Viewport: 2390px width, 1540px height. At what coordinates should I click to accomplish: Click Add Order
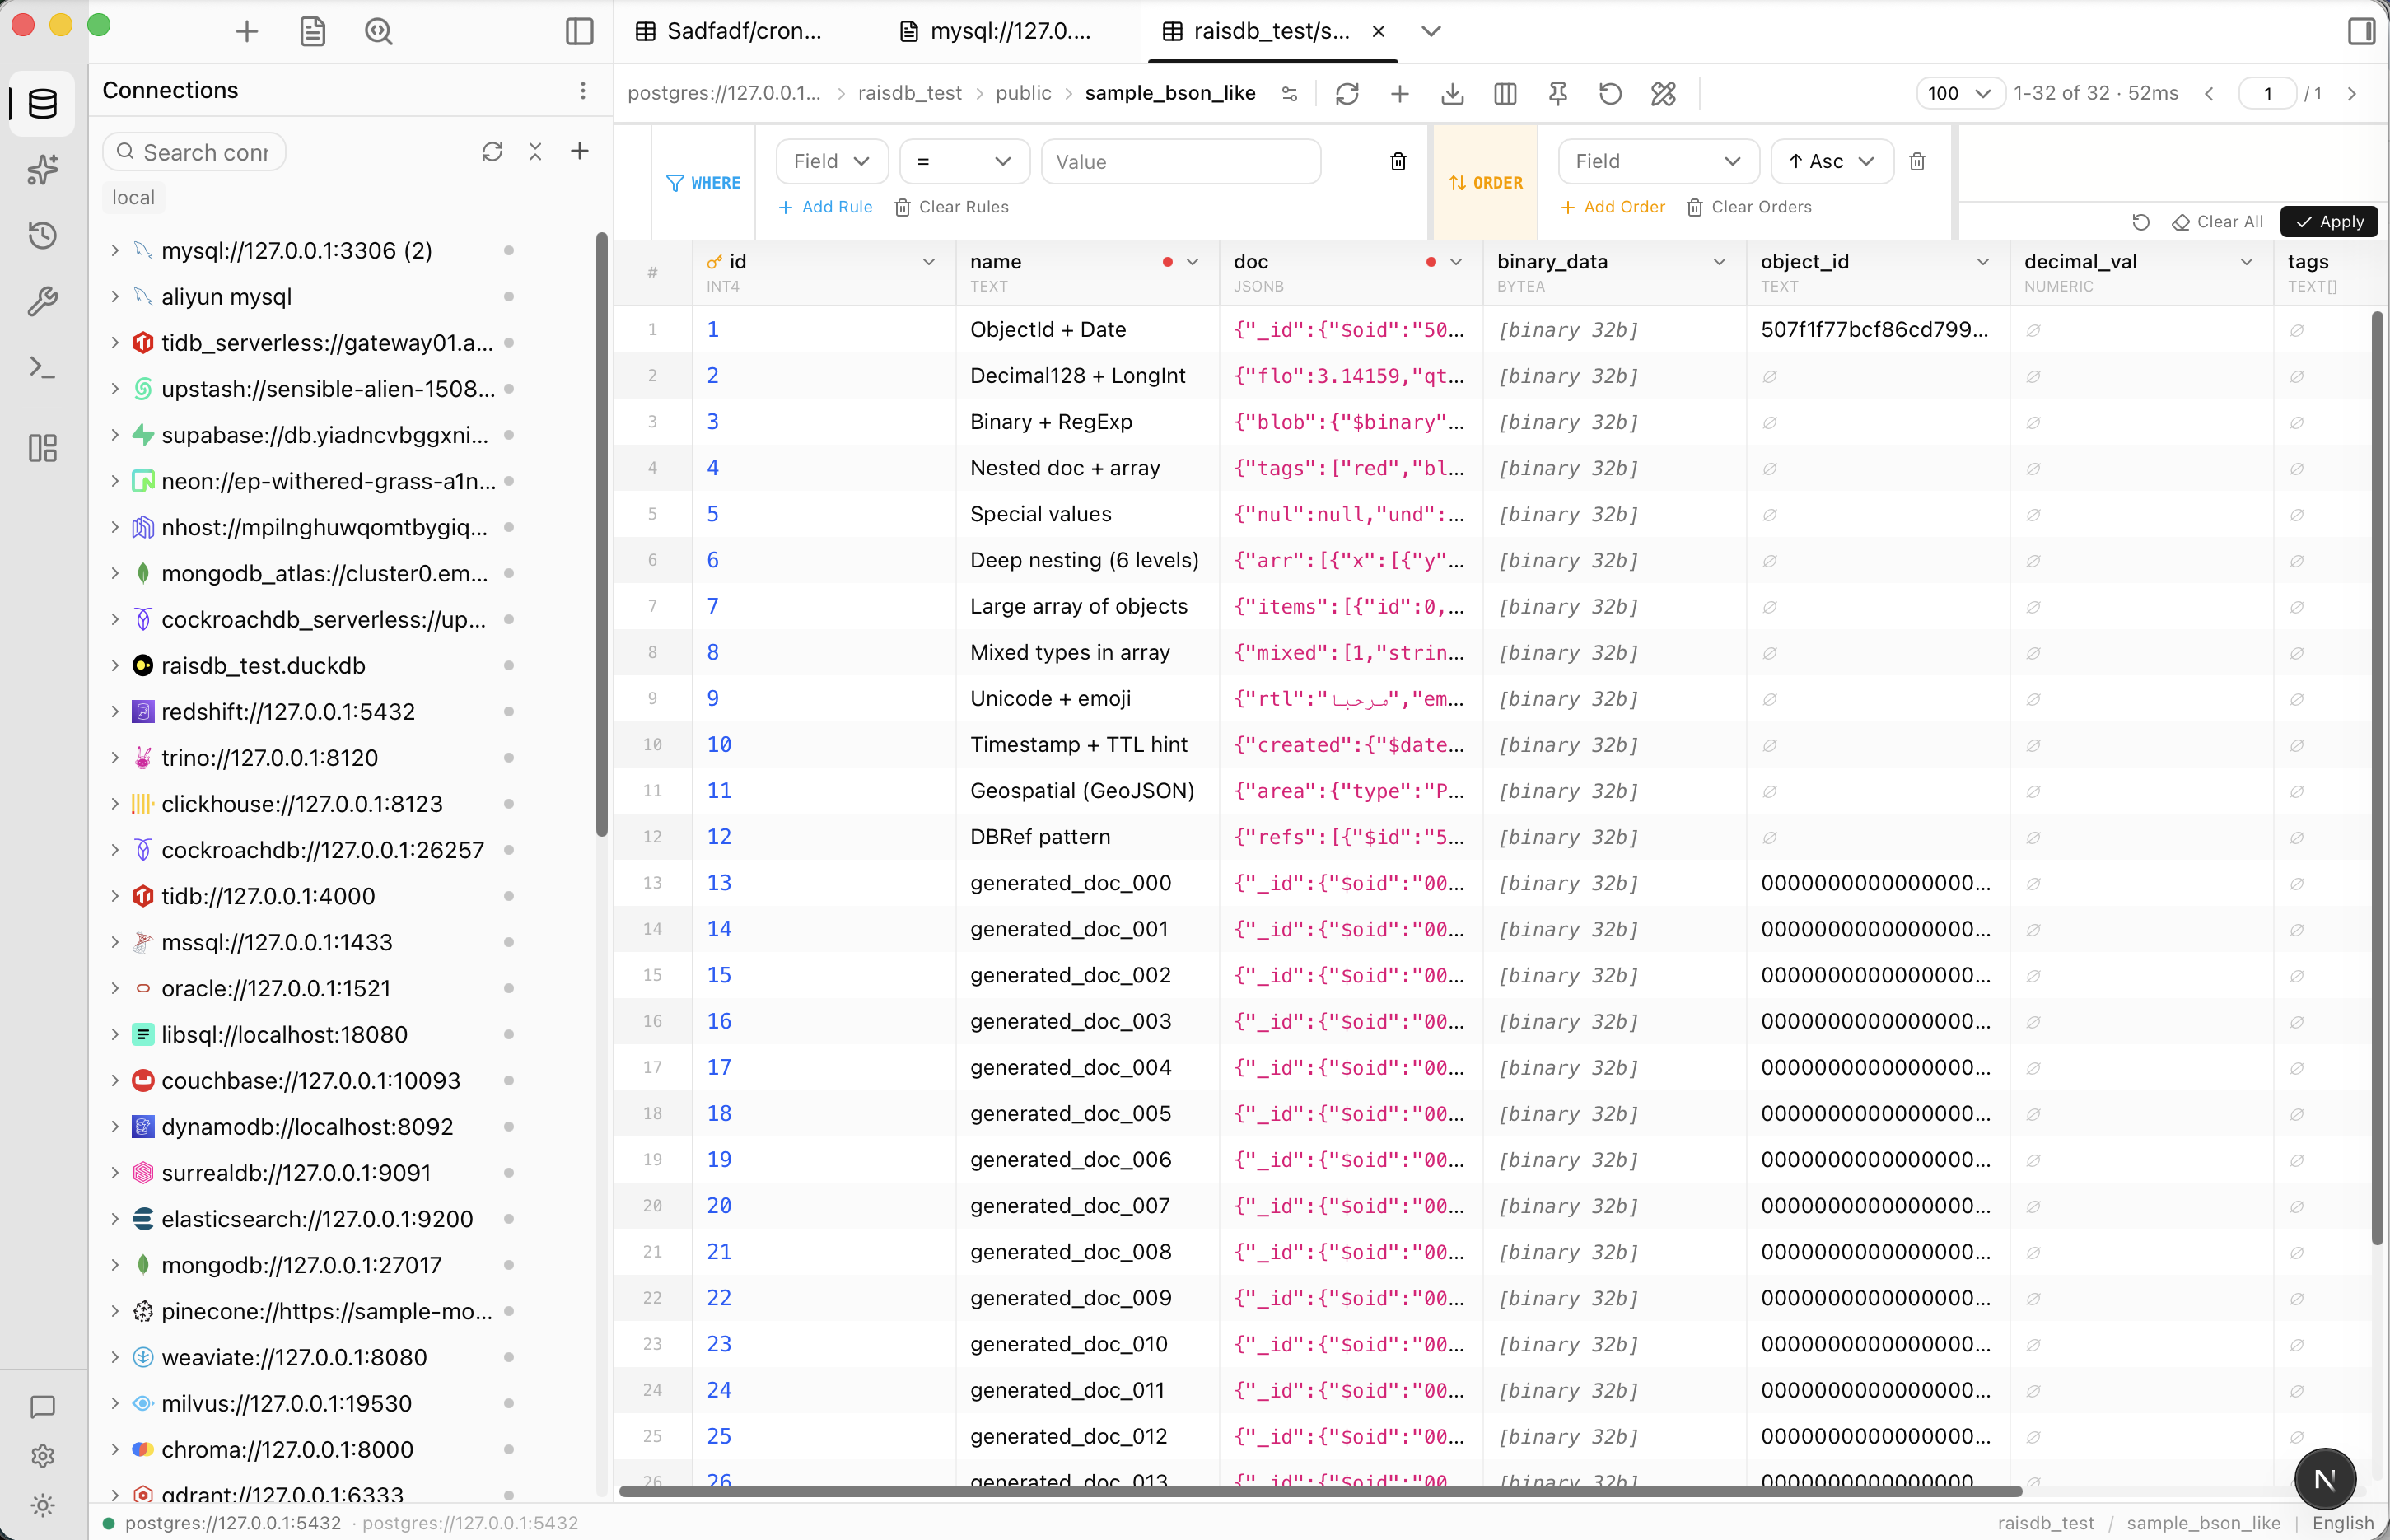(x=1613, y=207)
